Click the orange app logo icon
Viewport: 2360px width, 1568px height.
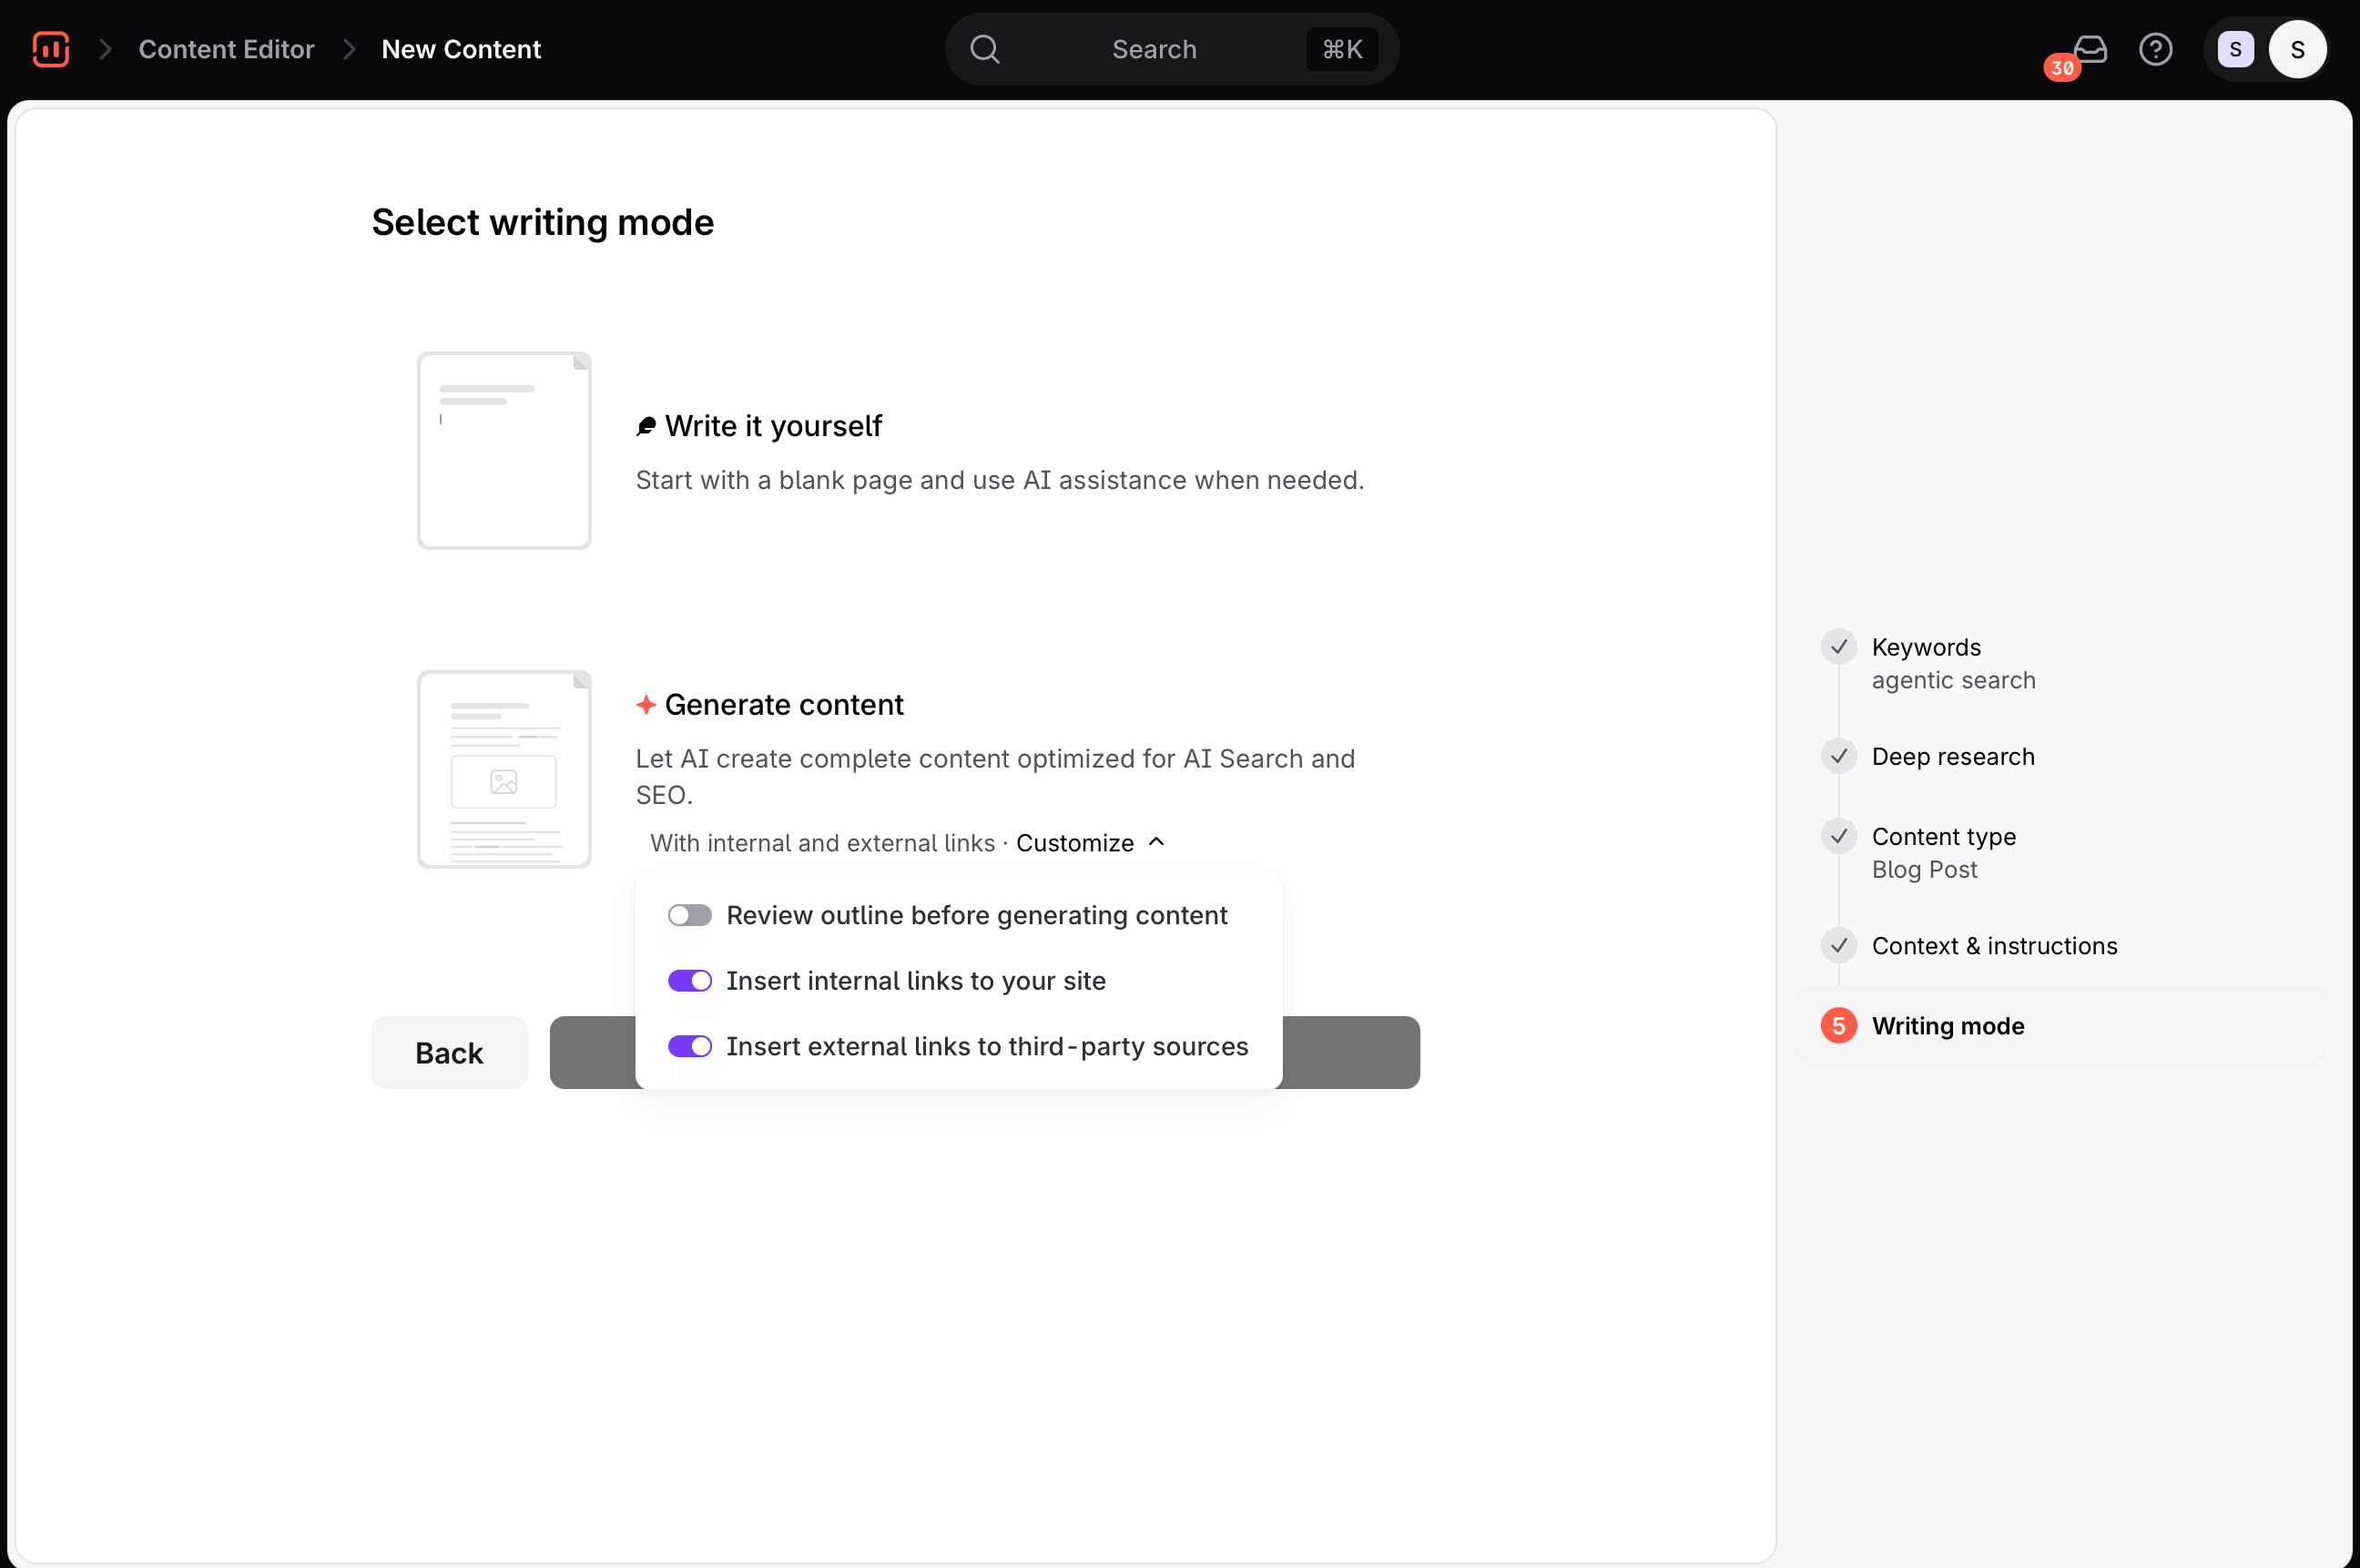pos(51,49)
